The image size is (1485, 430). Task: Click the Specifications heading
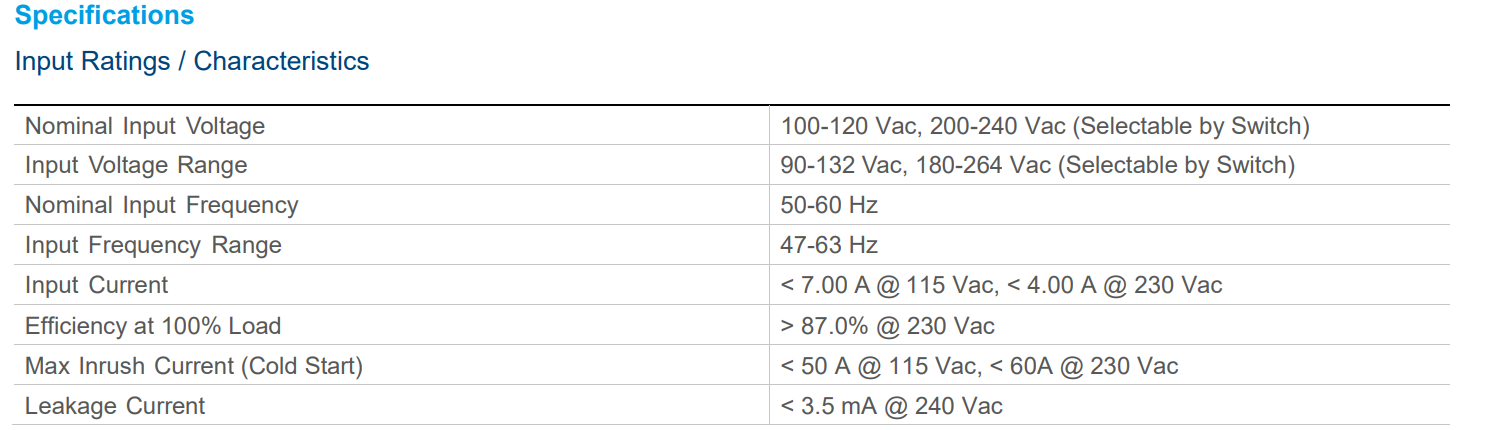(105, 16)
